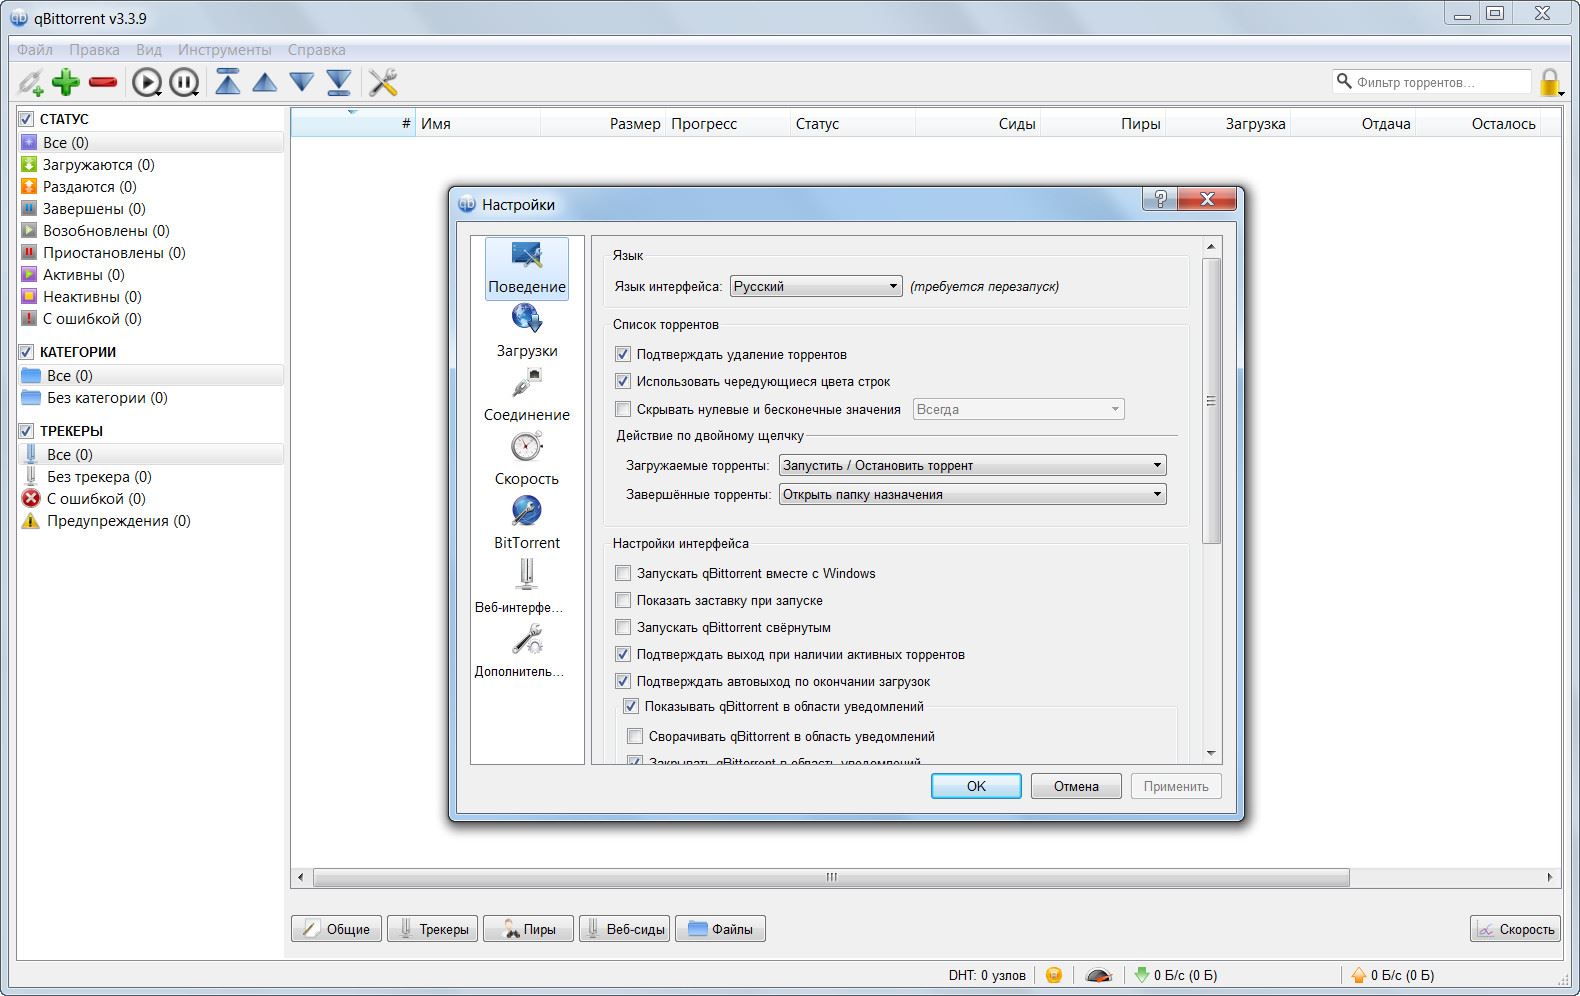The image size is (1580, 996).
Task: Open the Скорость graph button
Action: click(x=1516, y=929)
